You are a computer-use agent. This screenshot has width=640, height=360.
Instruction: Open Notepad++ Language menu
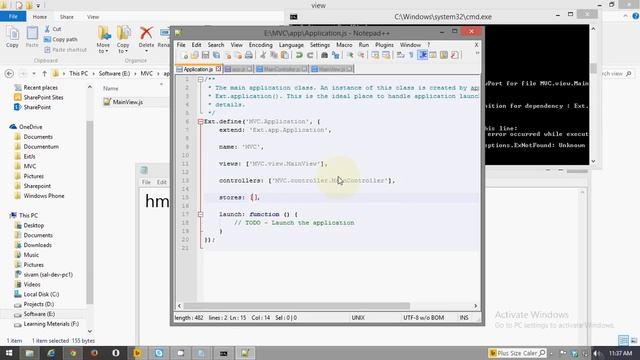pyautogui.click(x=291, y=45)
